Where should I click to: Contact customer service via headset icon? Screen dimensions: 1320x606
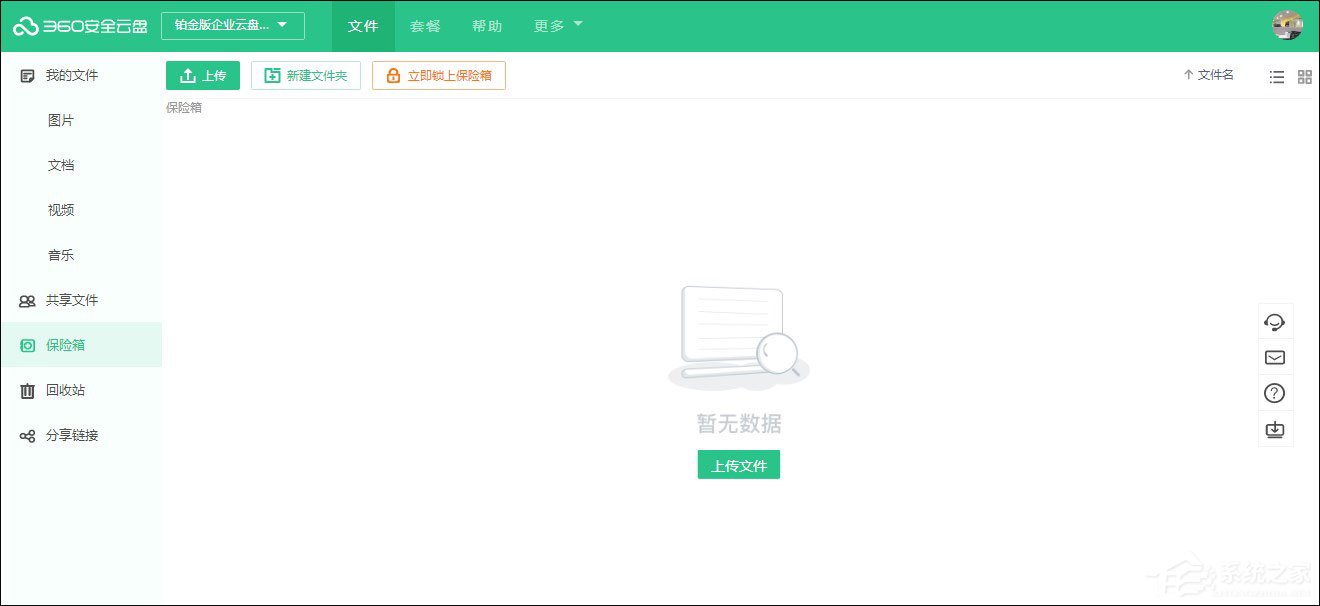(x=1274, y=321)
